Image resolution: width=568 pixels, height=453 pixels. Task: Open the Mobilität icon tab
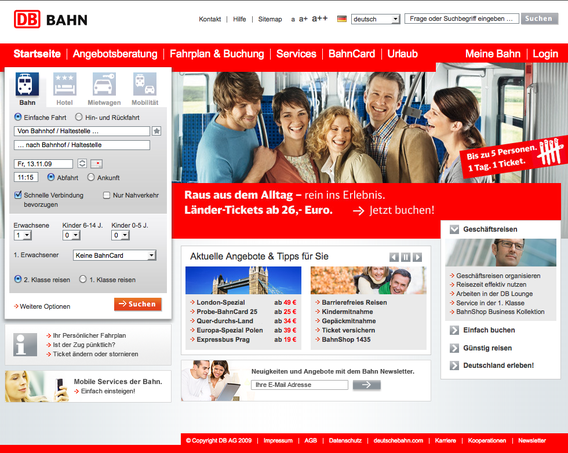(145, 84)
